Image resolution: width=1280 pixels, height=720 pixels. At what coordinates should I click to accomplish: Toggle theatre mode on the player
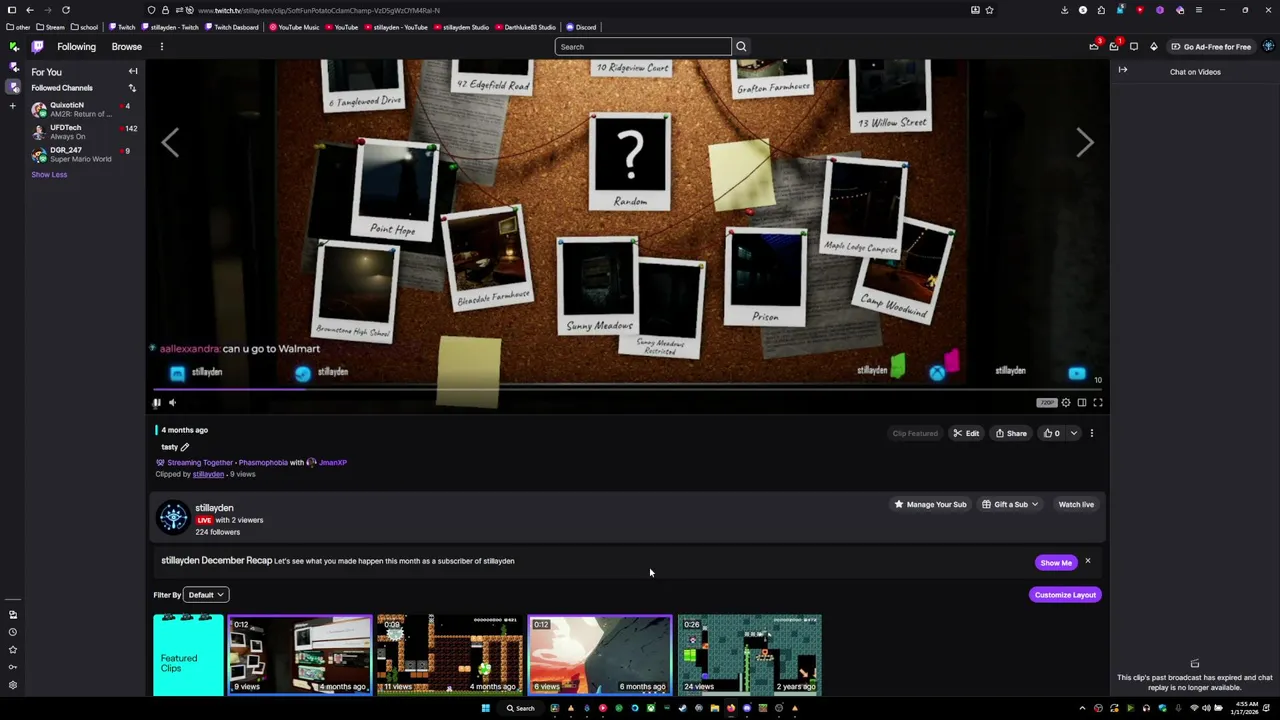point(1082,402)
